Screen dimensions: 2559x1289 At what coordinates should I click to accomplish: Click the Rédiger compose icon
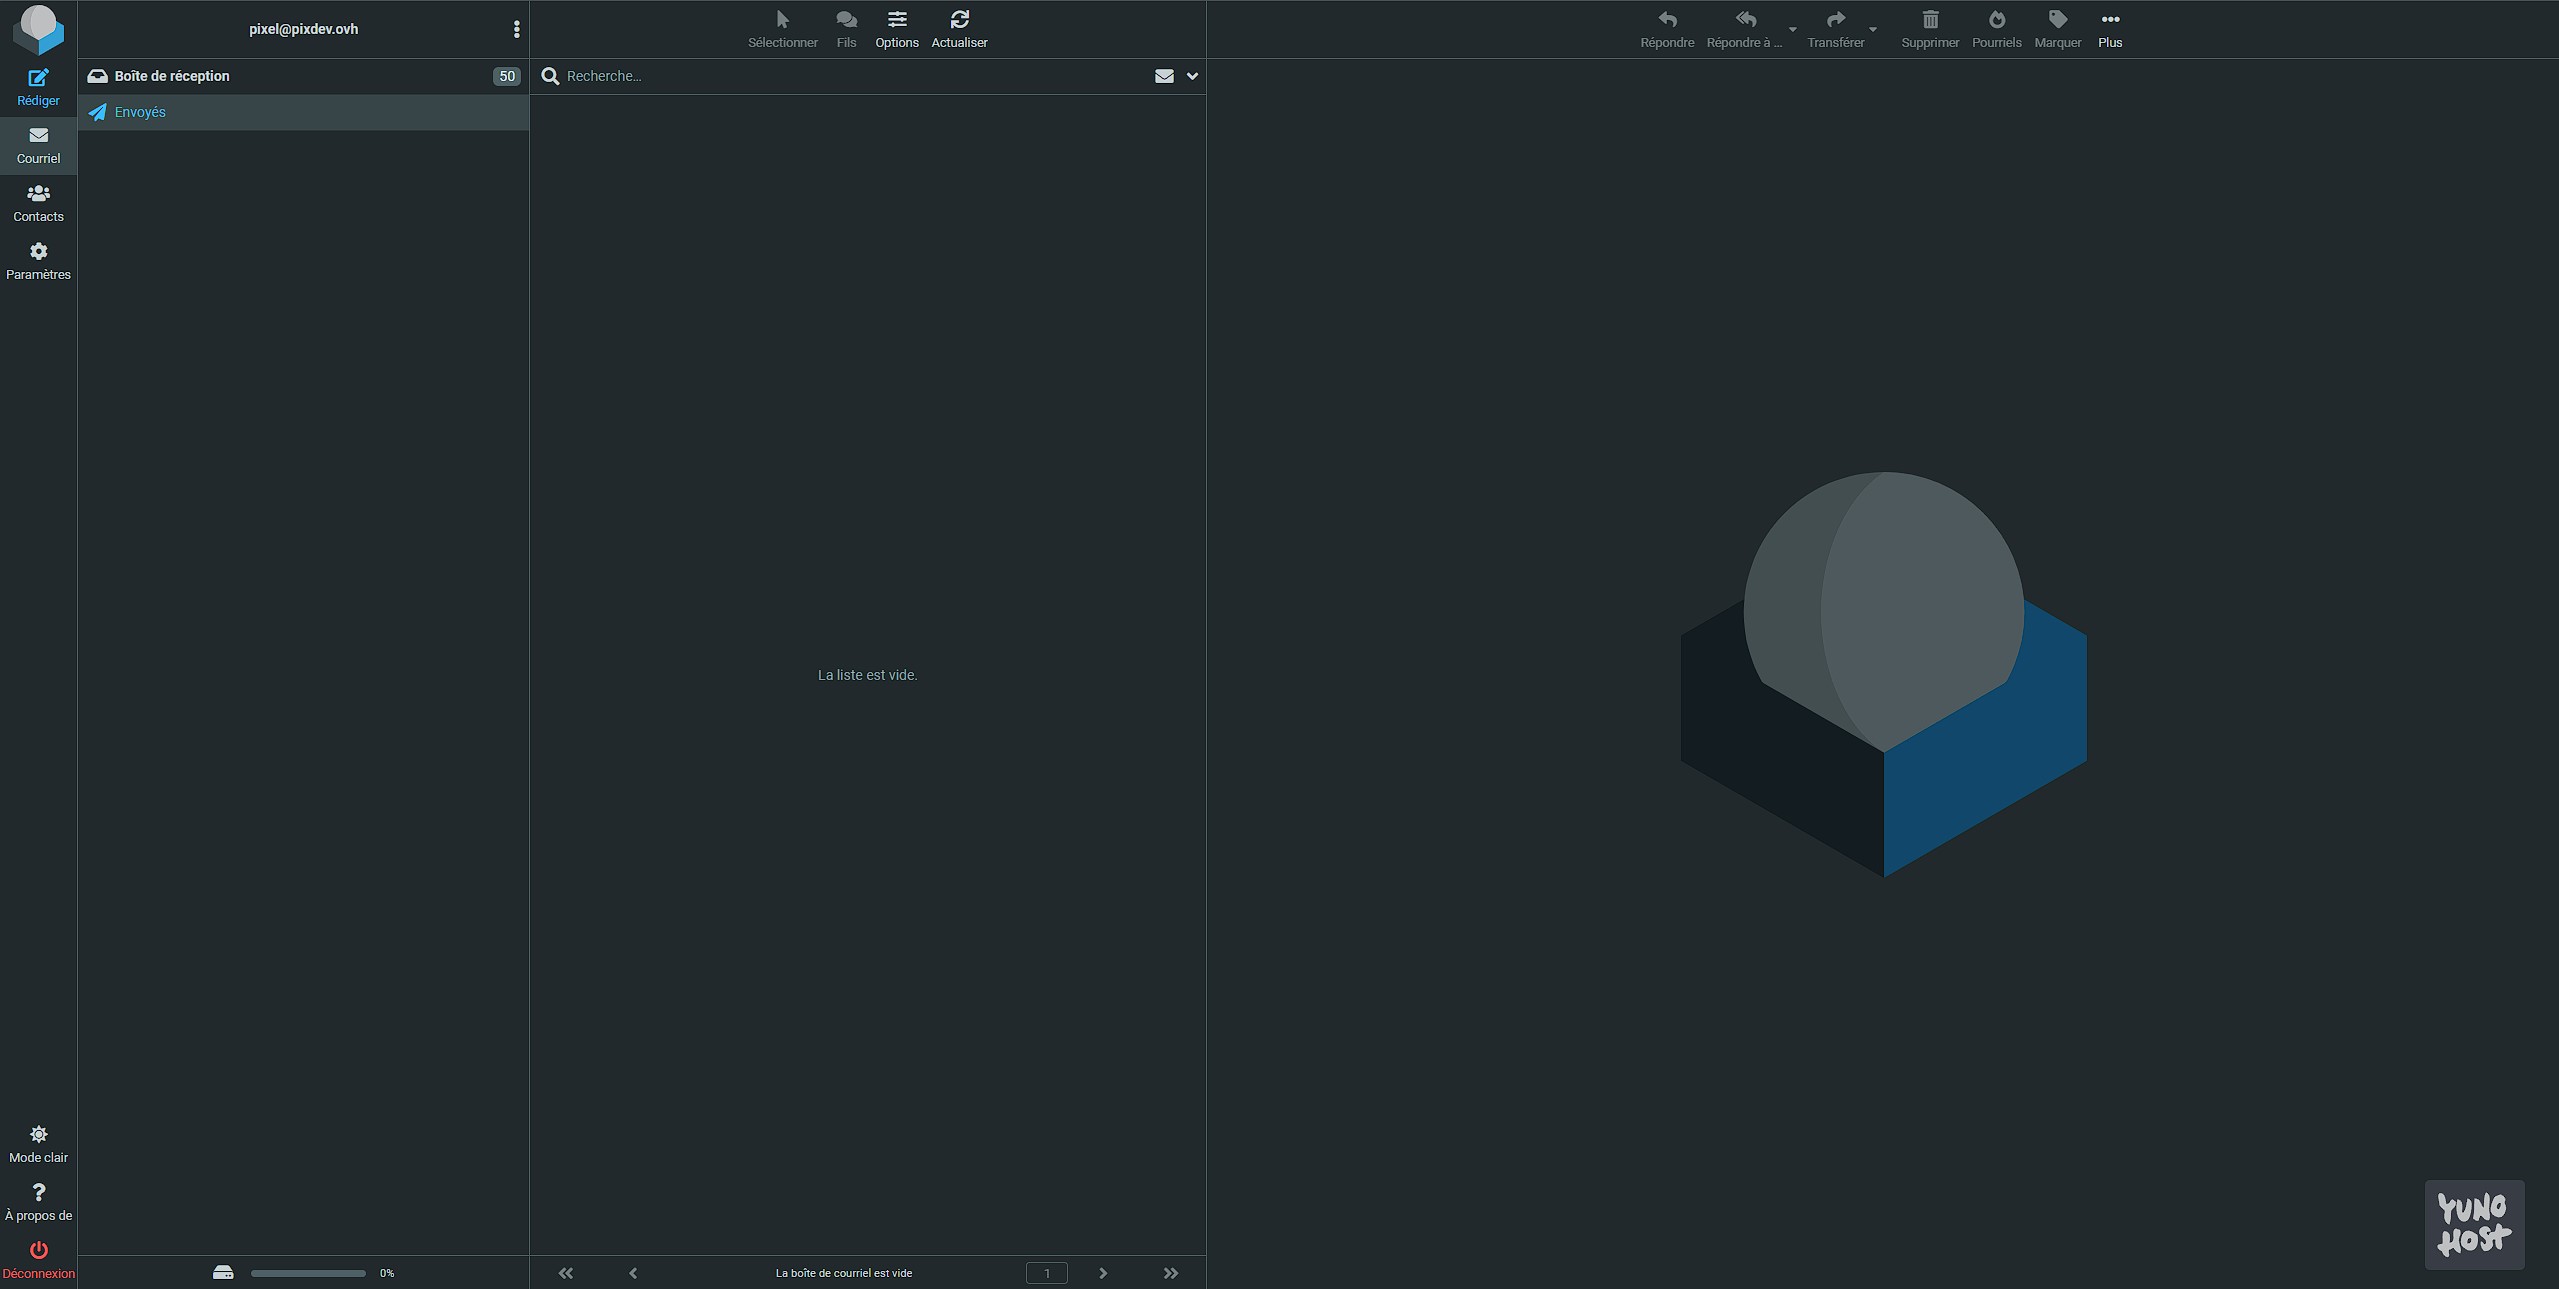38,78
